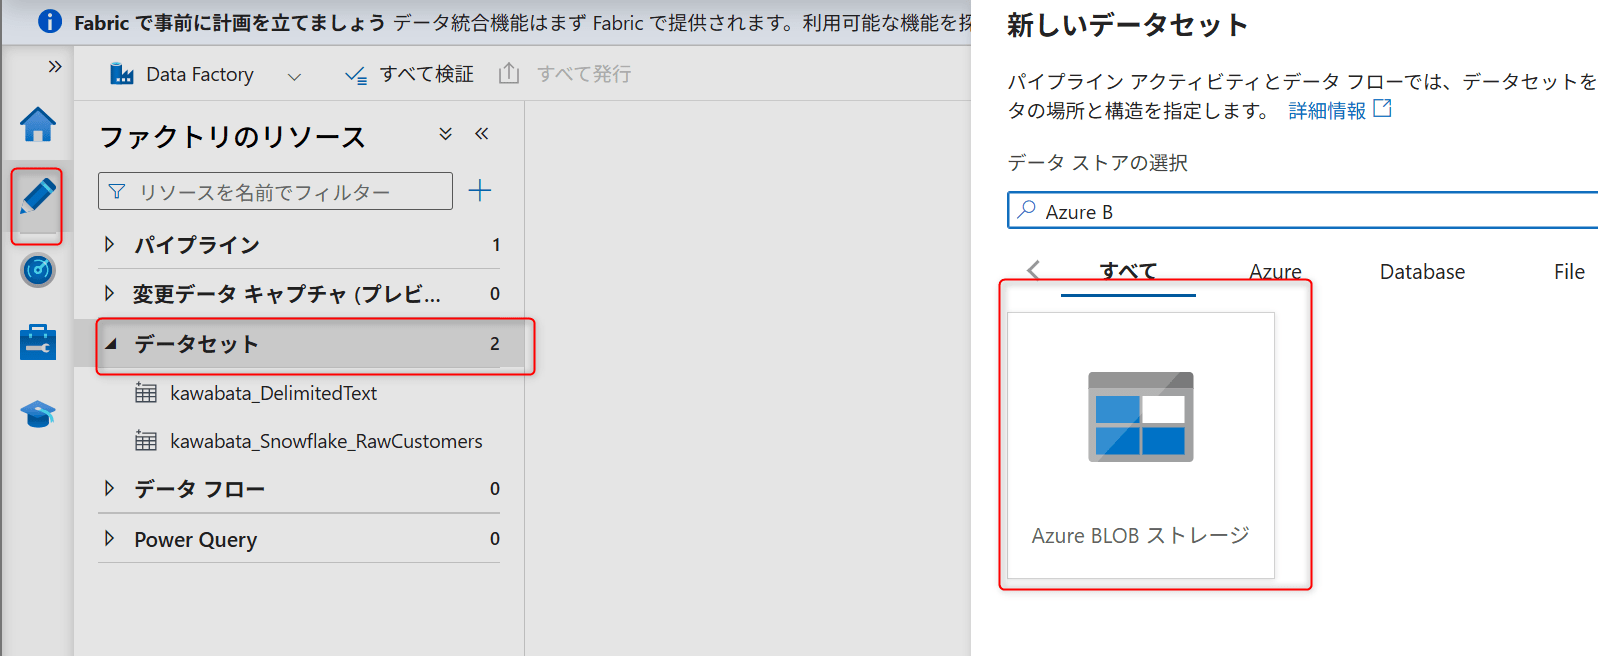Select the Database tab
Screen dimensions: 1598x656
click(1422, 271)
